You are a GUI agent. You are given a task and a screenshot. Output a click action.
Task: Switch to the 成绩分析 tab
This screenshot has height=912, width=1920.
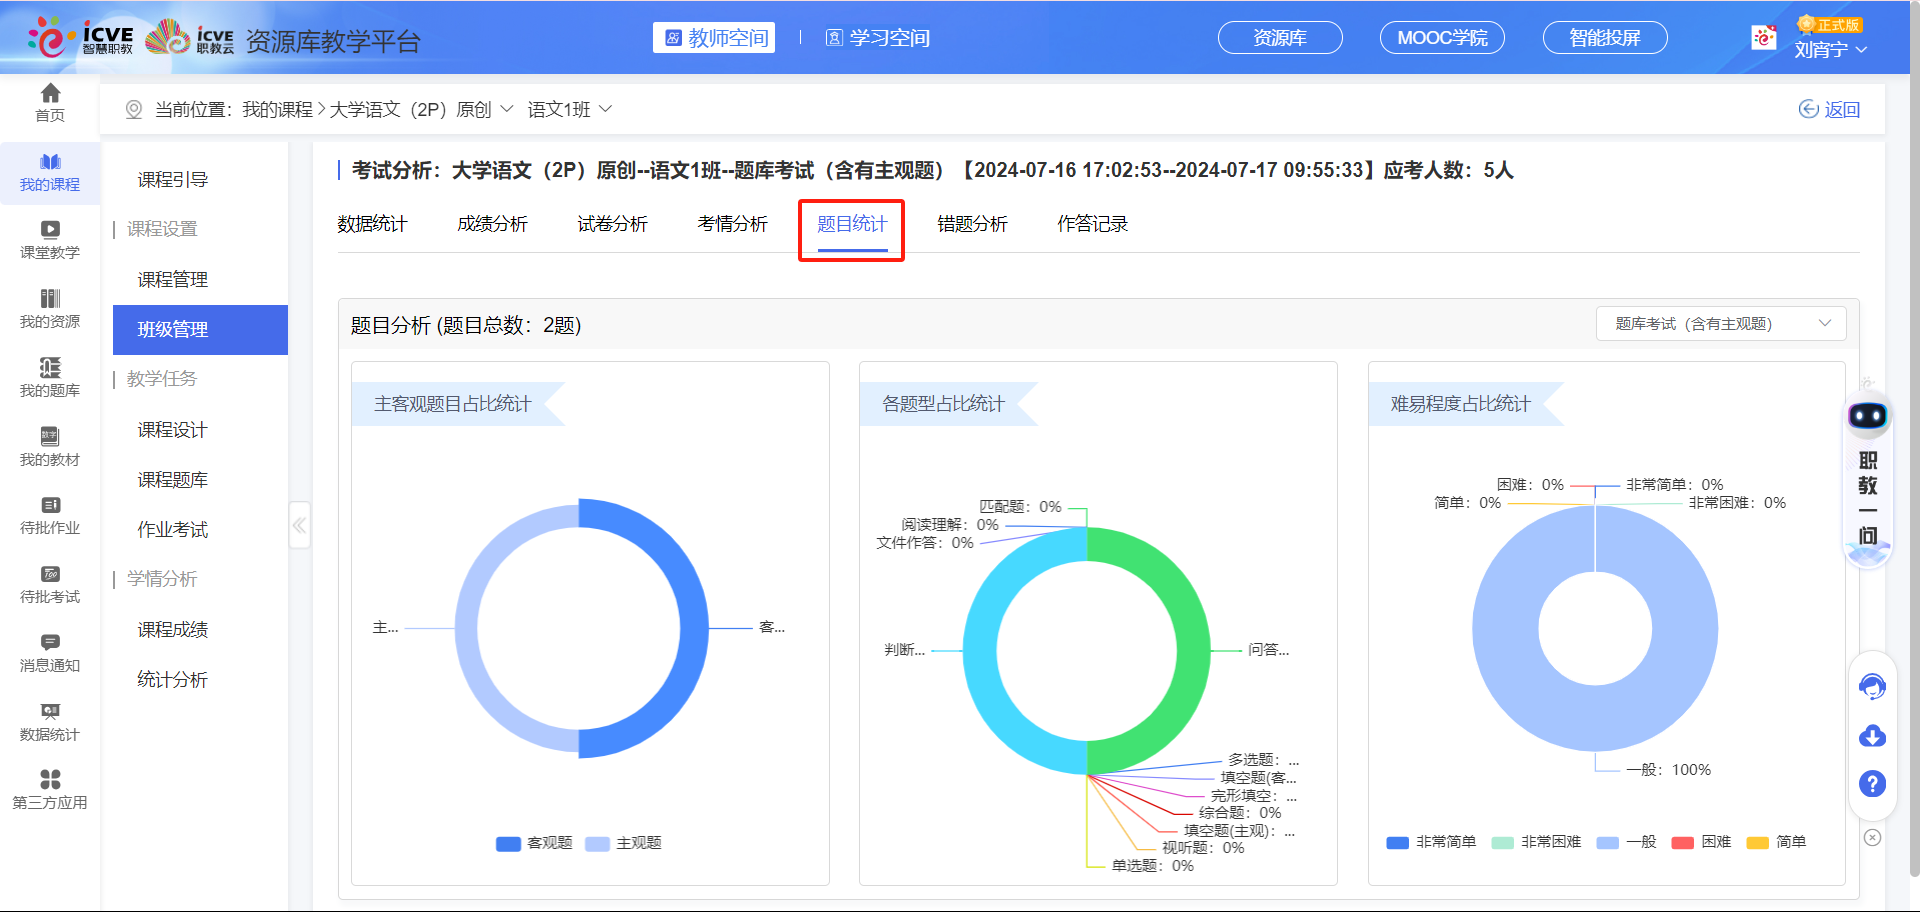point(492,224)
